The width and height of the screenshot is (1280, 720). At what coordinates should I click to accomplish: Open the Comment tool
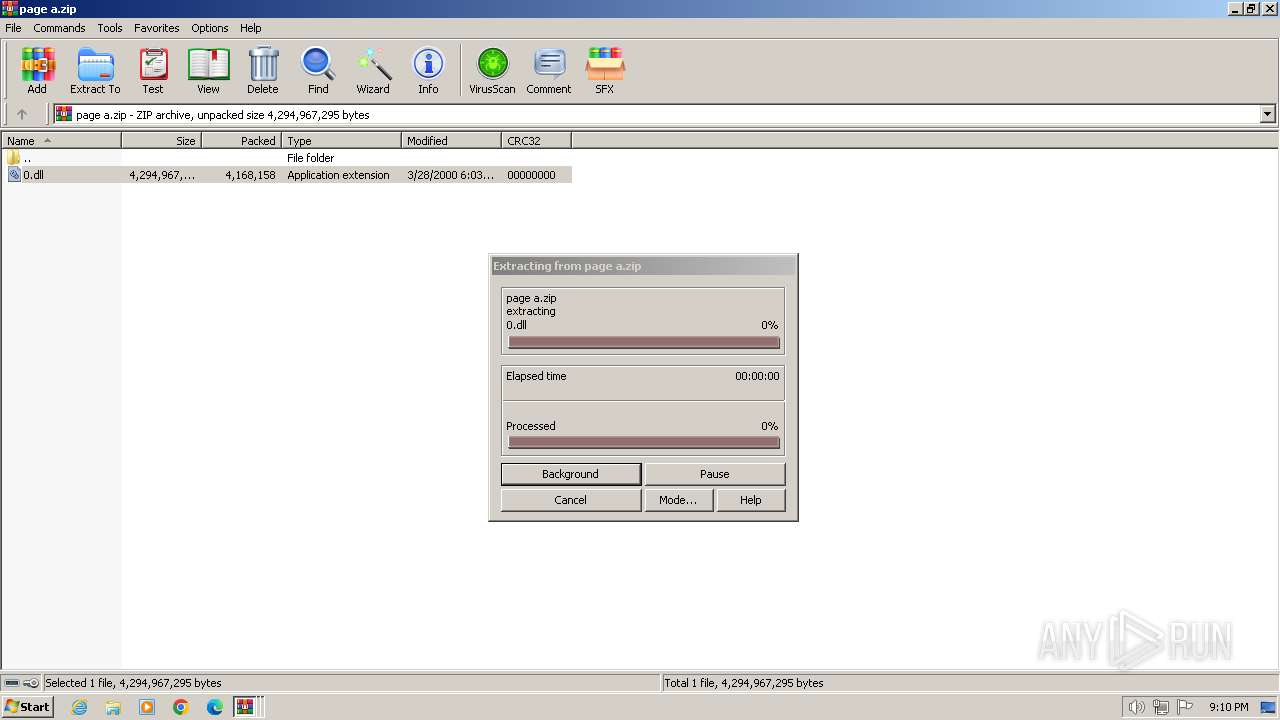[x=549, y=70]
